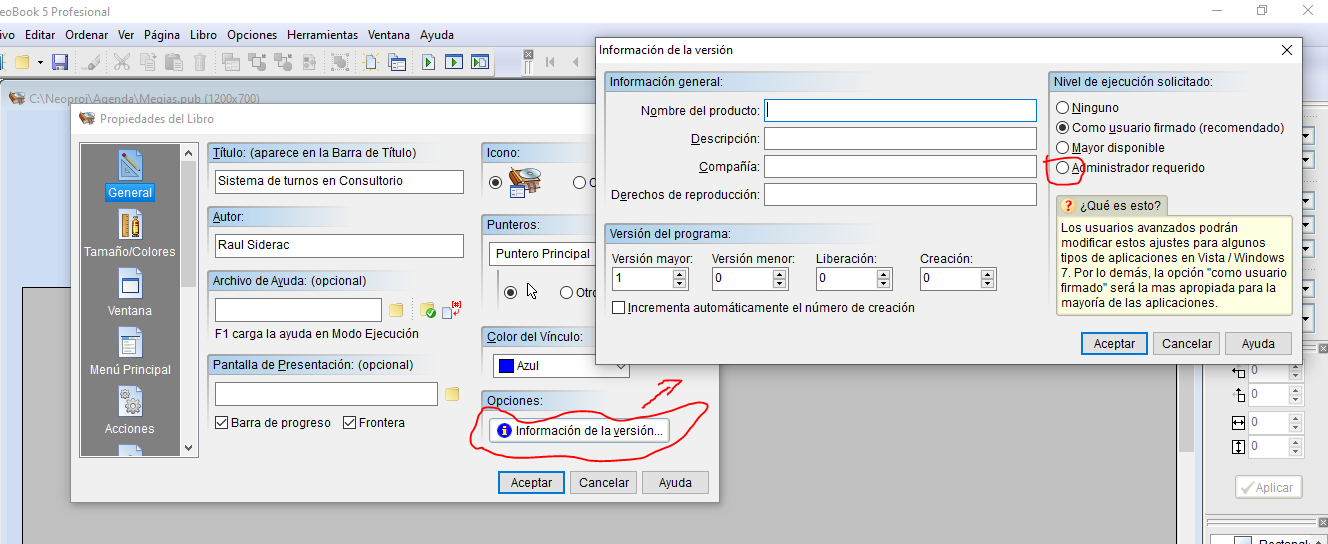The width and height of the screenshot is (1328, 544).
Task: Select the General section icon in sidebar
Action: [x=131, y=165]
